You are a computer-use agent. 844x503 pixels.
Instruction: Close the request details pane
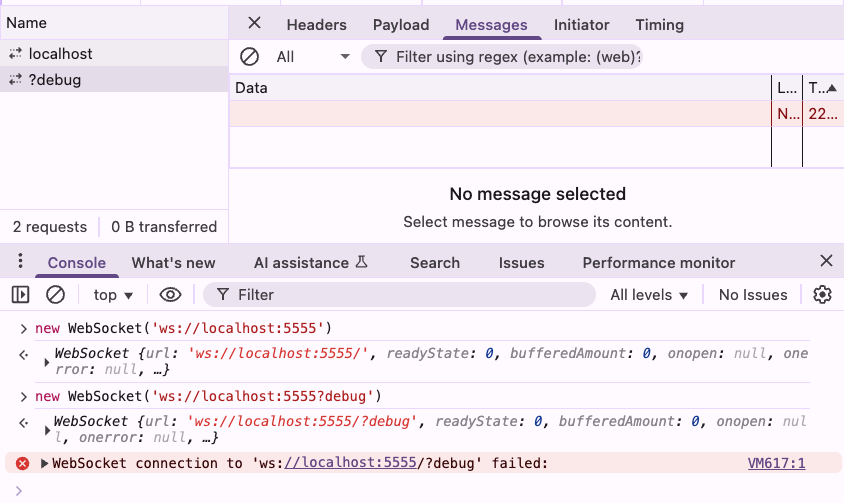pos(255,24)
